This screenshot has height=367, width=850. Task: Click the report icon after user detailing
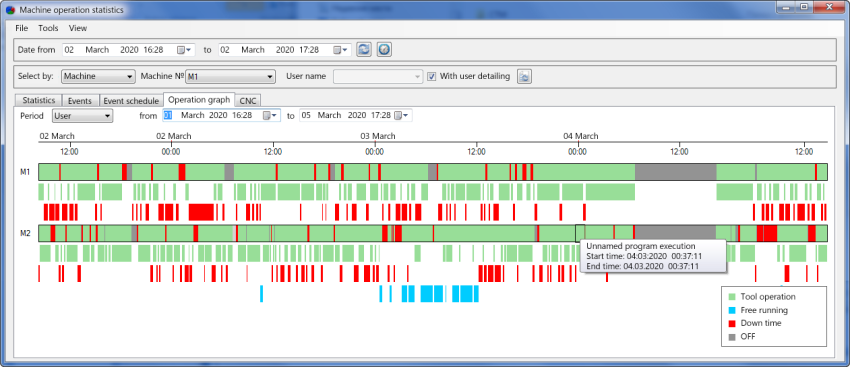click(524, 76)
